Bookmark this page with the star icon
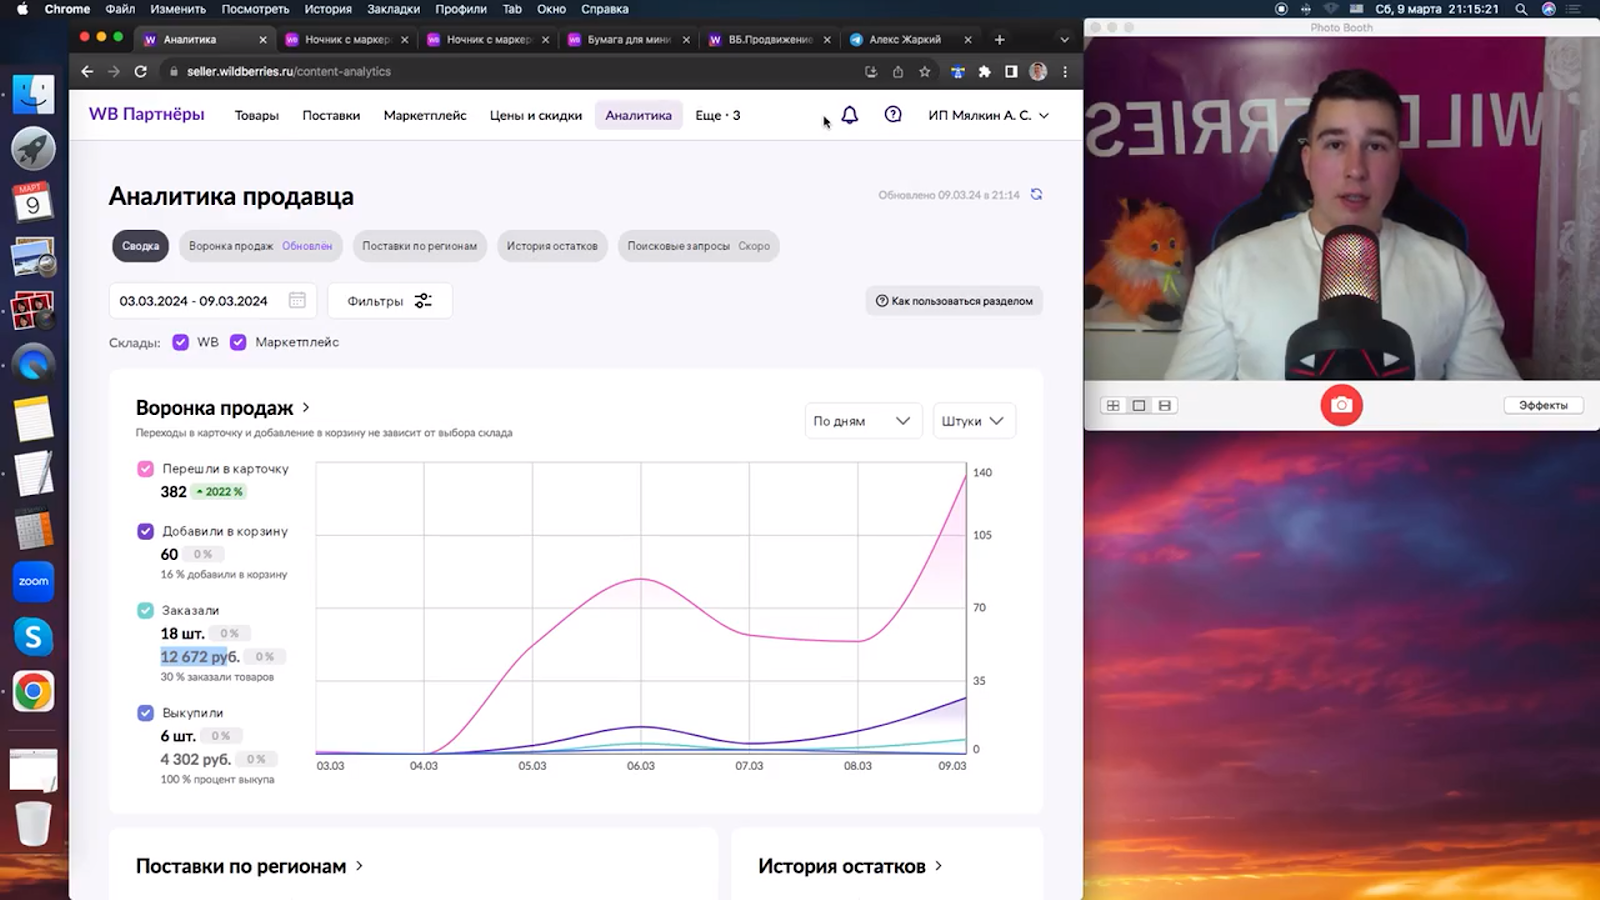 [925, 71]
